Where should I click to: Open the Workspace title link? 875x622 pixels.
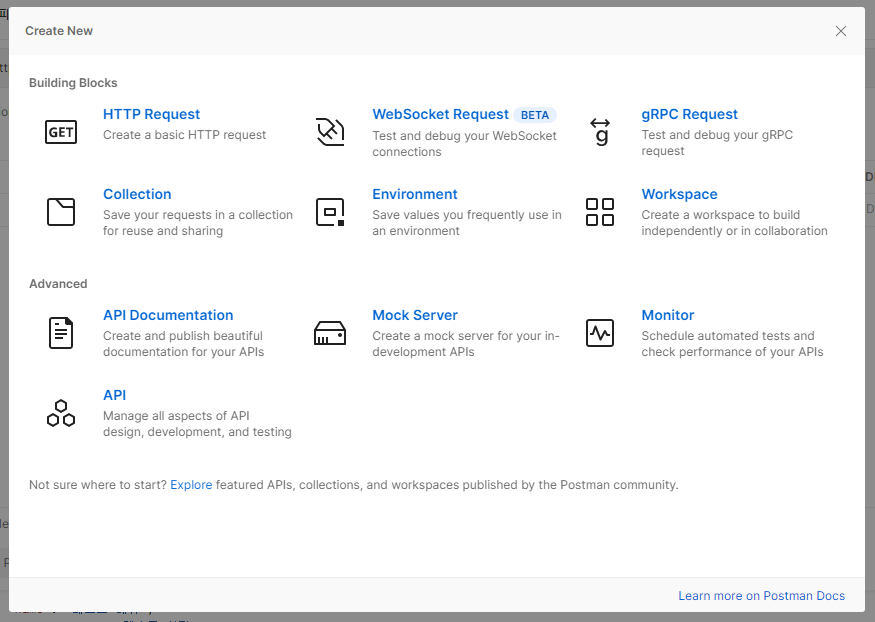679,194
